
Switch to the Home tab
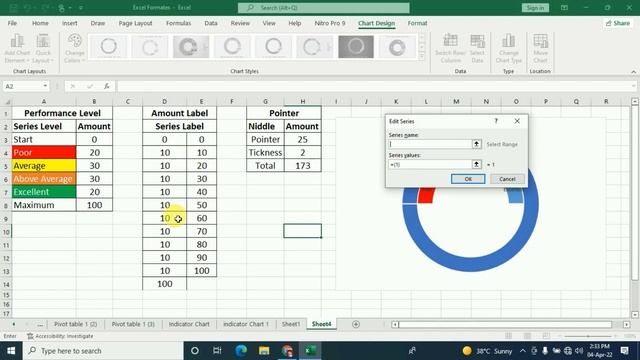click(40, 23)
